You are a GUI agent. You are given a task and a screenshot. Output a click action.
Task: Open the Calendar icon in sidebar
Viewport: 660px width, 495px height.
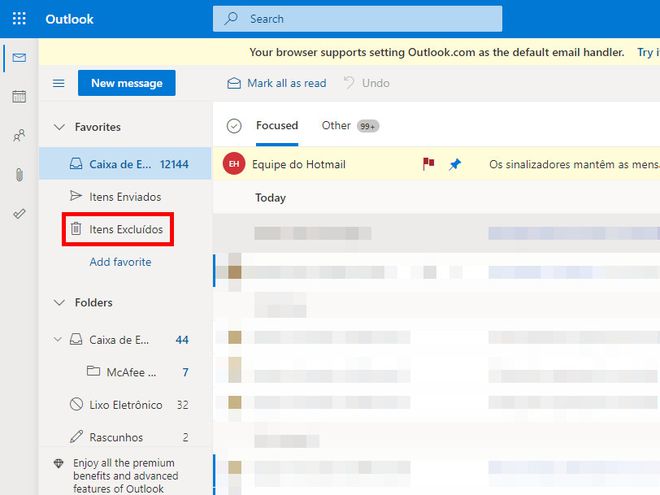(x=19, y=96)
